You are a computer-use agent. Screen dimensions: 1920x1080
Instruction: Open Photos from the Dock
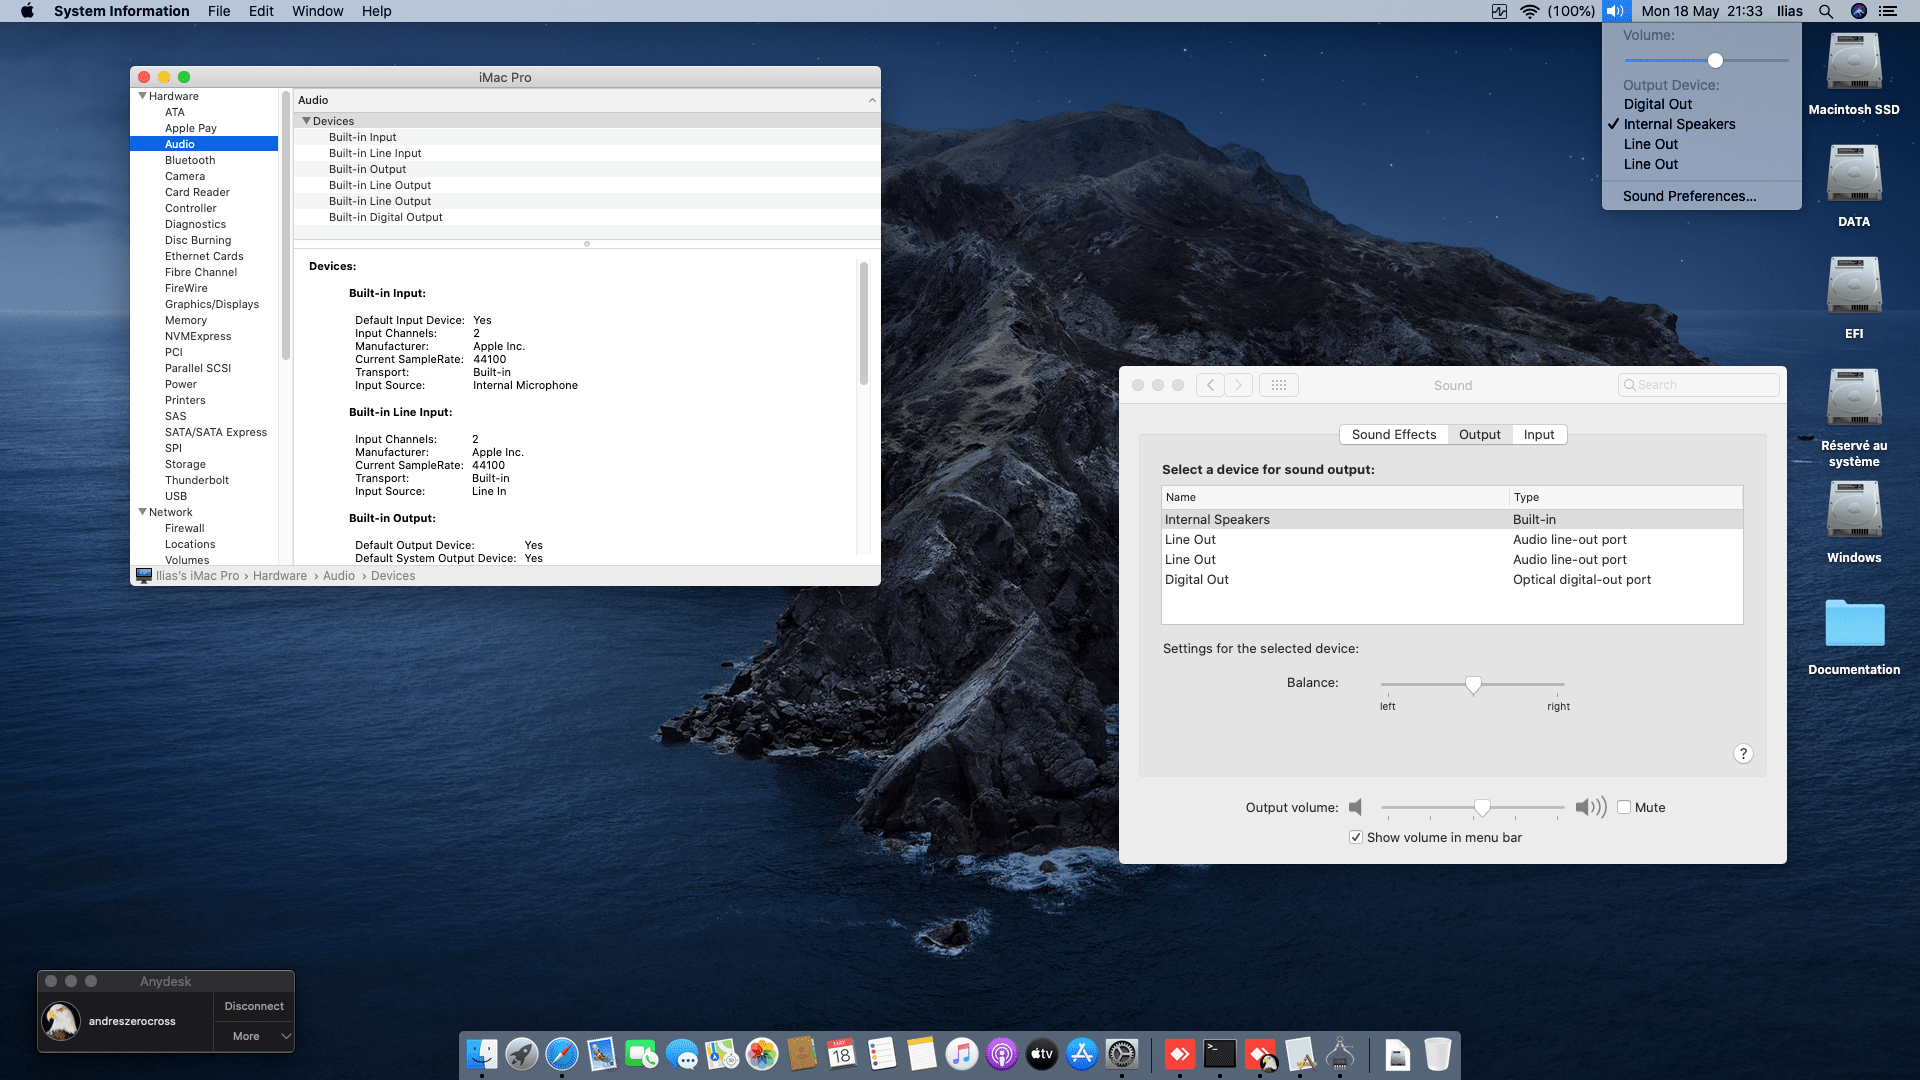click(762, 1053)
